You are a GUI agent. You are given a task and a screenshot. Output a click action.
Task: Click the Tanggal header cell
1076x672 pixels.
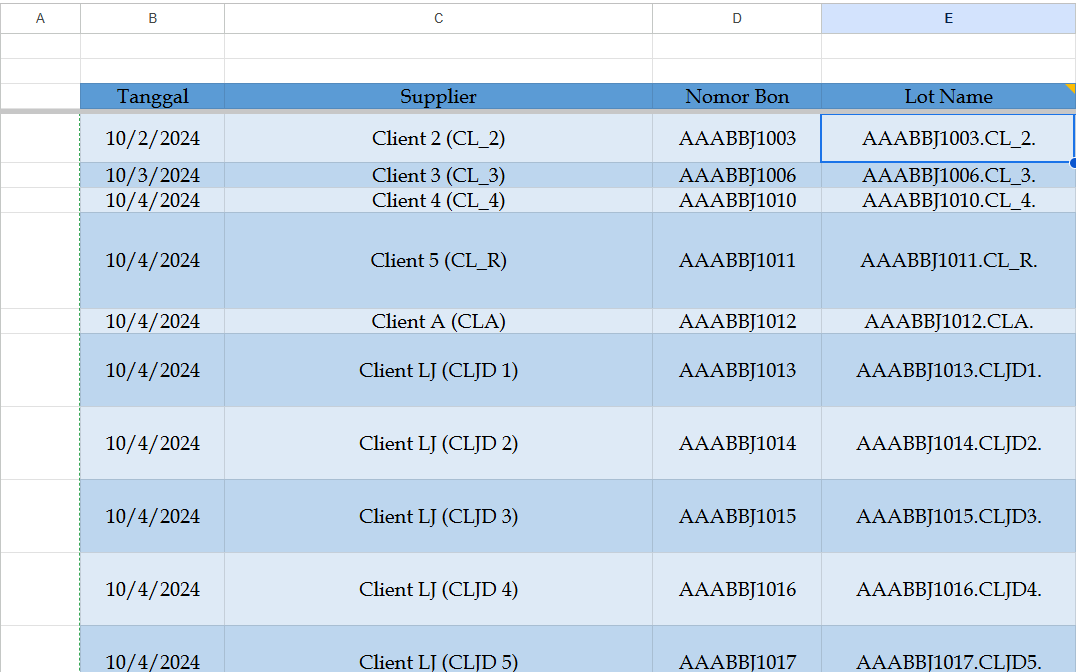[x=152, y=96]
